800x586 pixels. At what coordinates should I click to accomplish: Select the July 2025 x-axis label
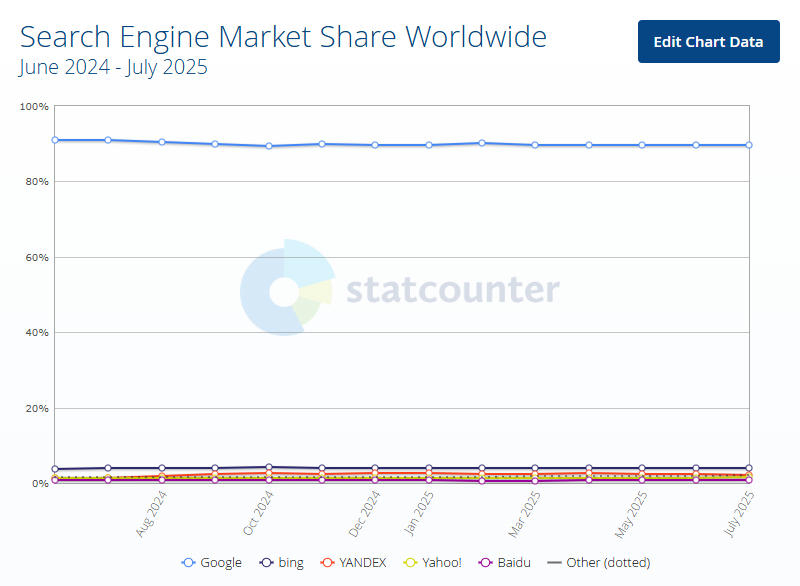pyautogui.click(x=741, y=515)
